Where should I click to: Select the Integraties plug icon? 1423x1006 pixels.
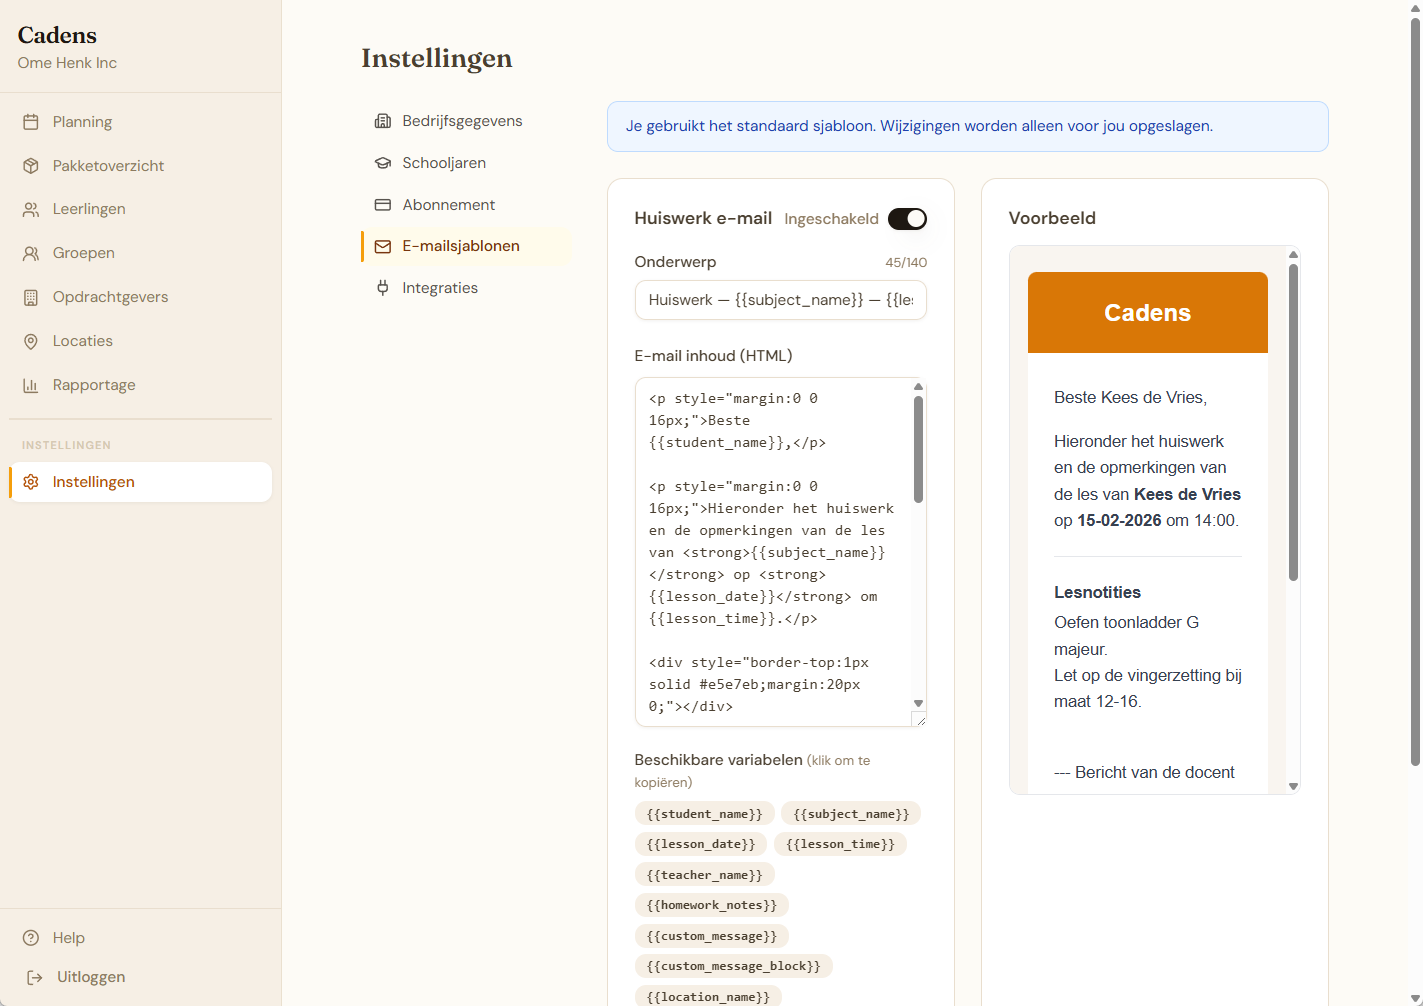(x=383, y=288)
